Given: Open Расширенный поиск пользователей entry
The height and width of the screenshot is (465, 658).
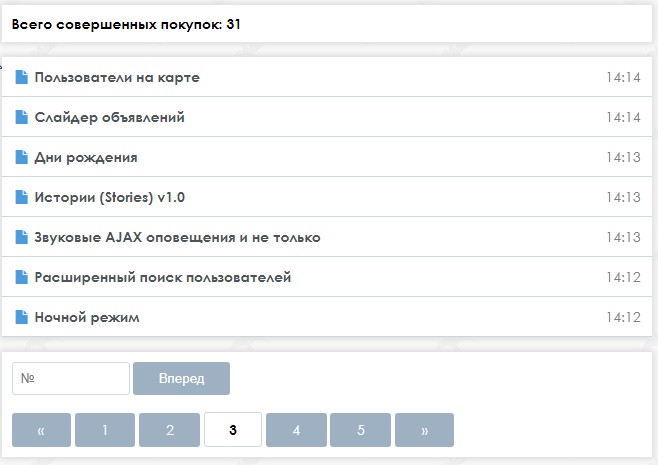Looking at the screenshot, I should [x=163, y=277].
